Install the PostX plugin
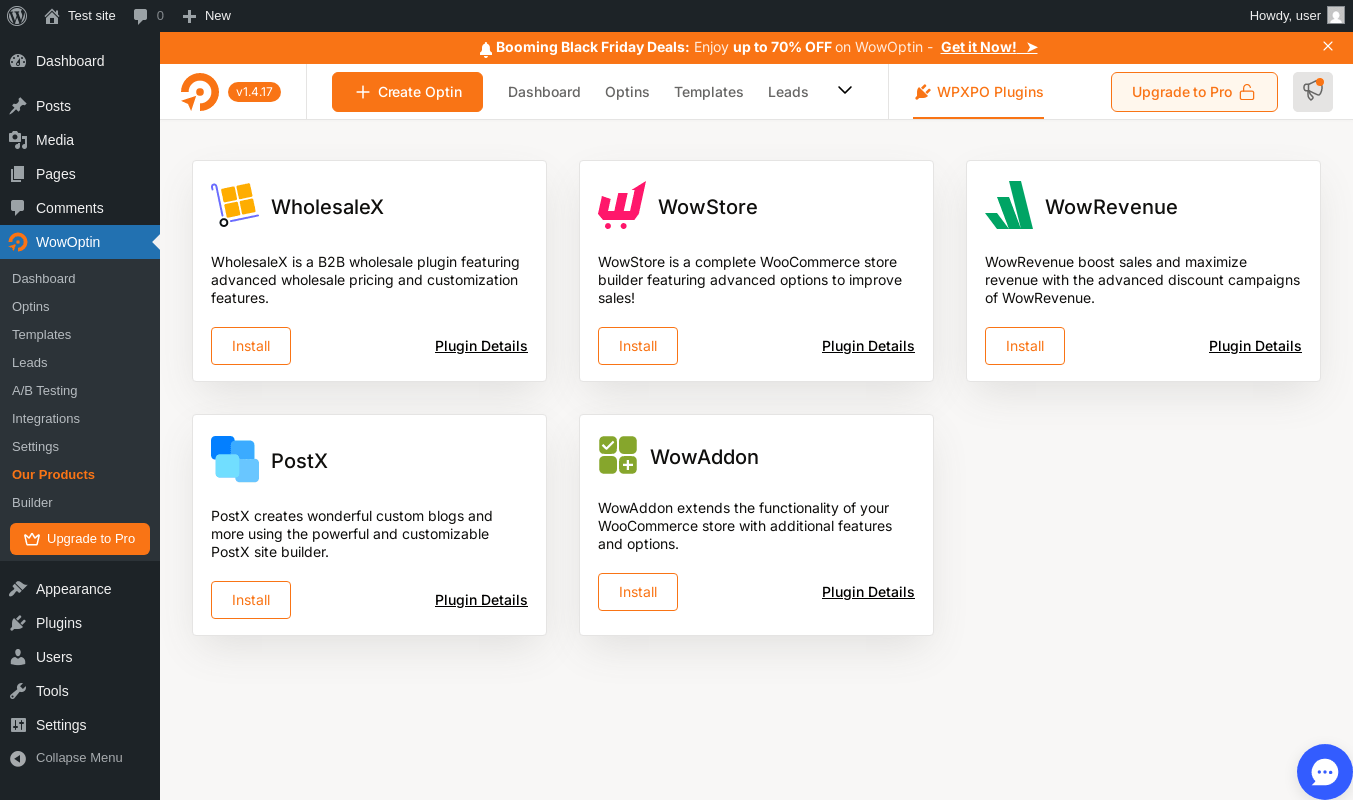The height and width of the screenshot is (800, 1353). 251,600
